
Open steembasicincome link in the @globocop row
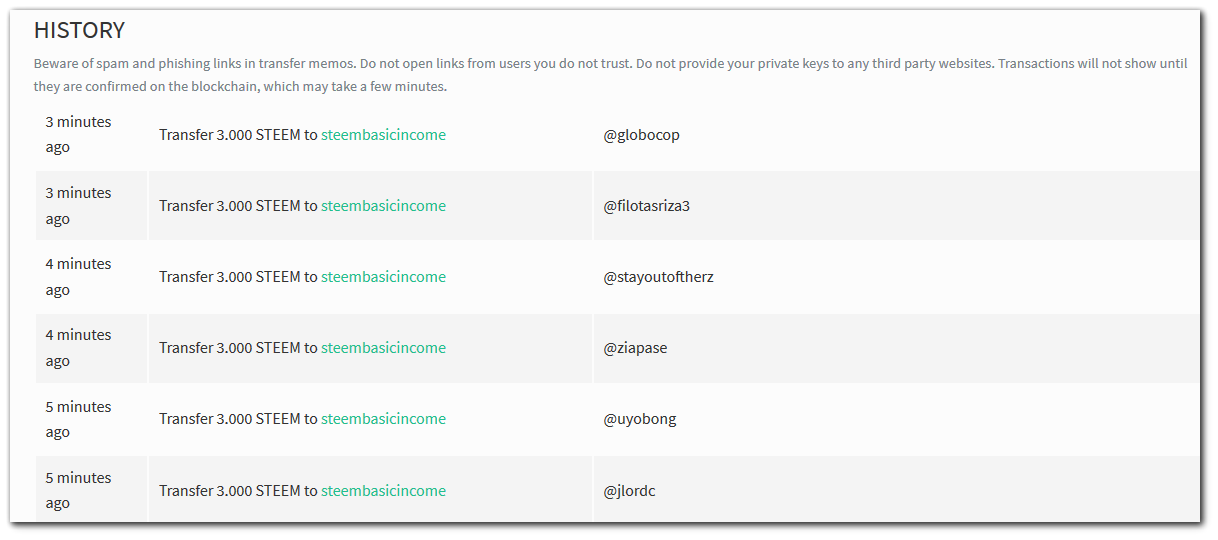383,135
